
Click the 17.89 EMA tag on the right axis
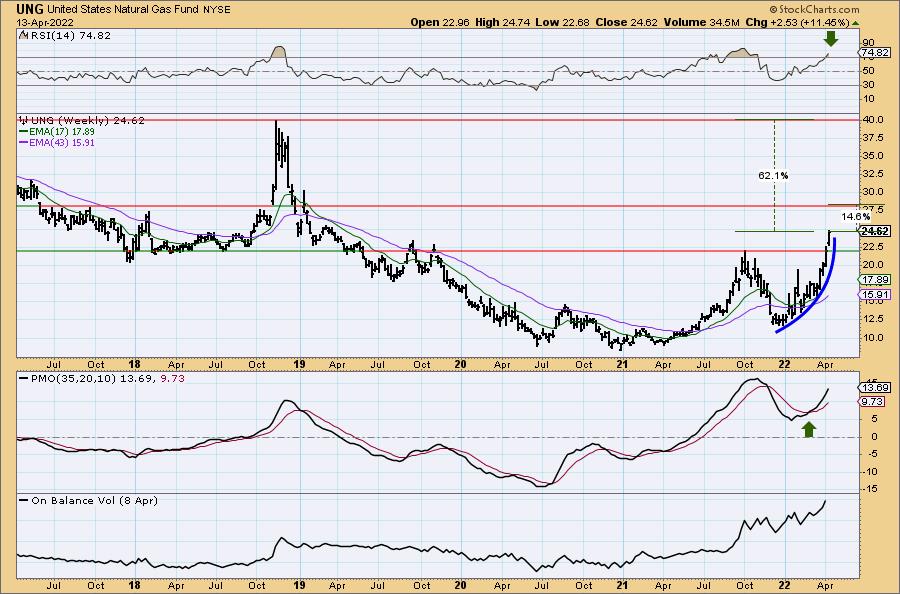[x=875, y=279]
